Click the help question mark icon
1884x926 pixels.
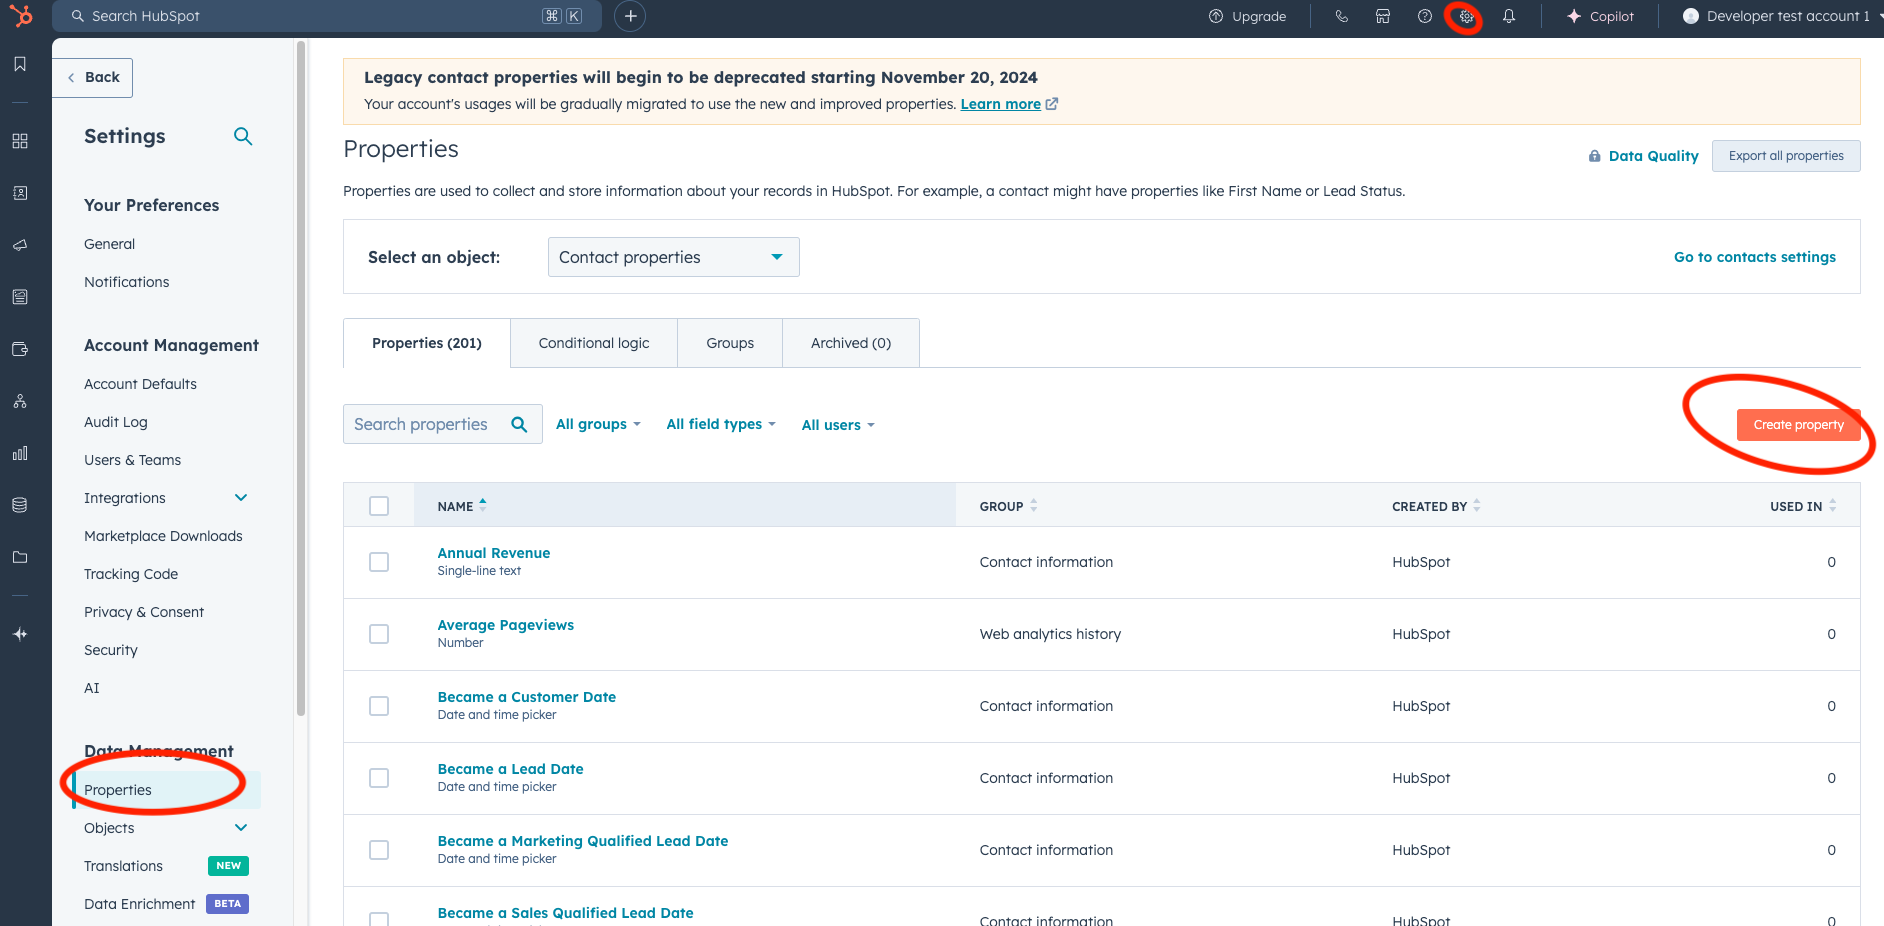click(1425, 17)
